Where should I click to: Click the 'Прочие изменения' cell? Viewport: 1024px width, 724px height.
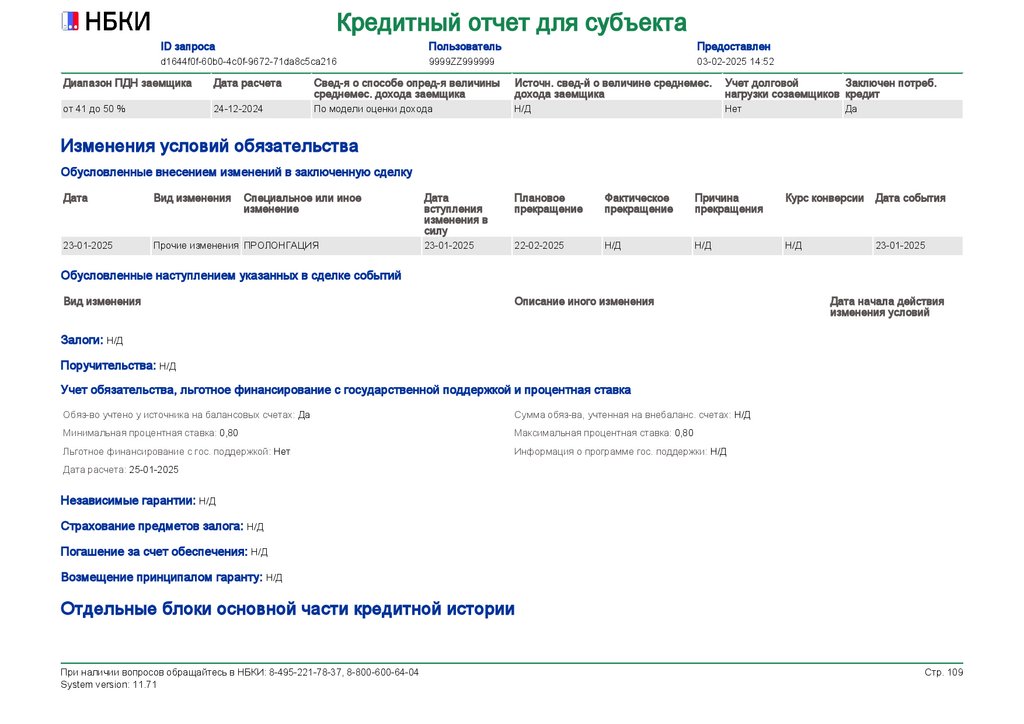tap(196, 245)
